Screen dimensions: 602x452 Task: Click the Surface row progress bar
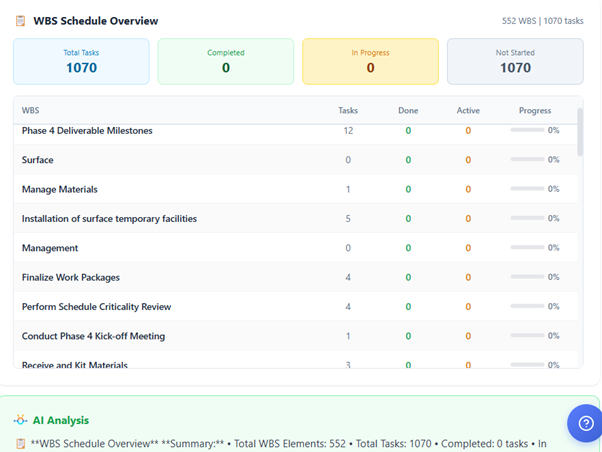[x=527, y=160]
